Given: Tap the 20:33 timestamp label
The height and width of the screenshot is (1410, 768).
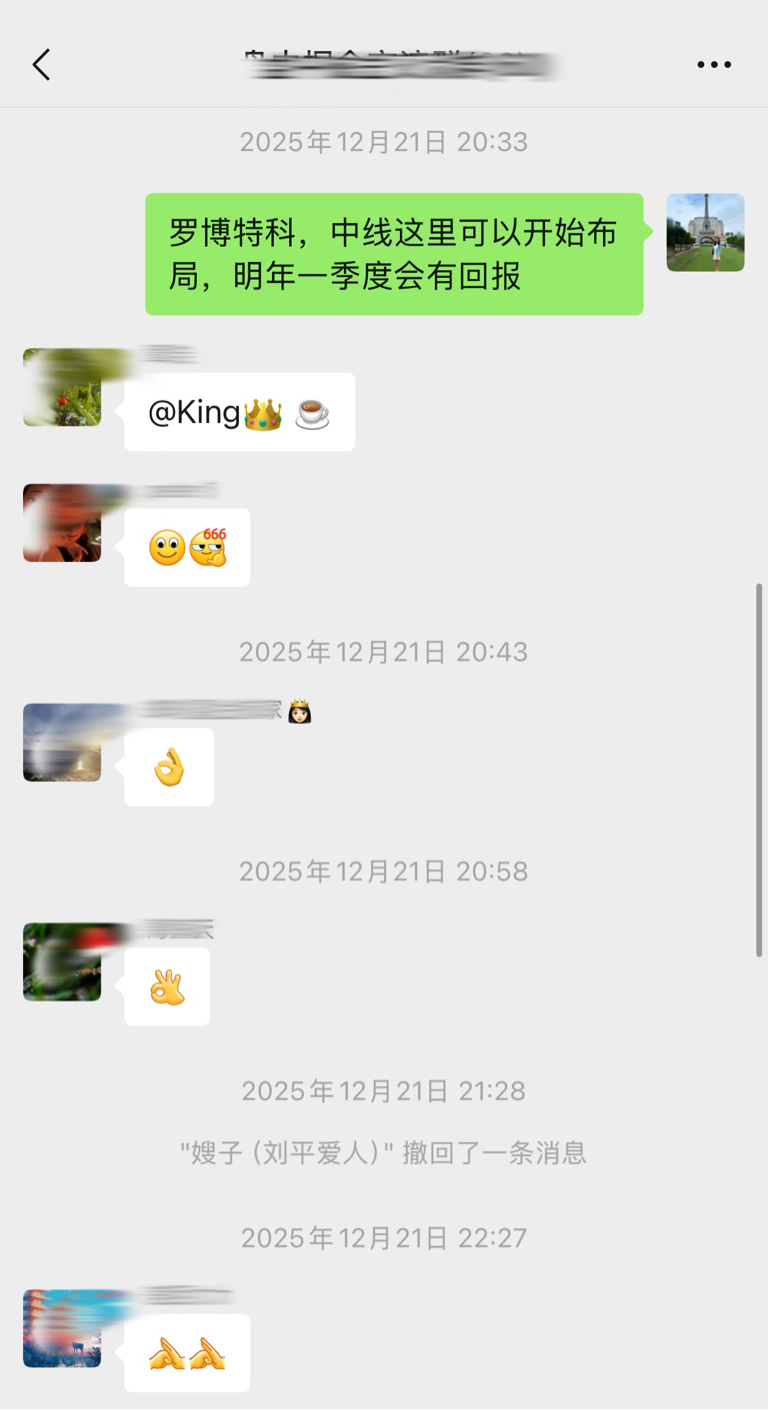Looking at the screenshot, I should [383, 142].
